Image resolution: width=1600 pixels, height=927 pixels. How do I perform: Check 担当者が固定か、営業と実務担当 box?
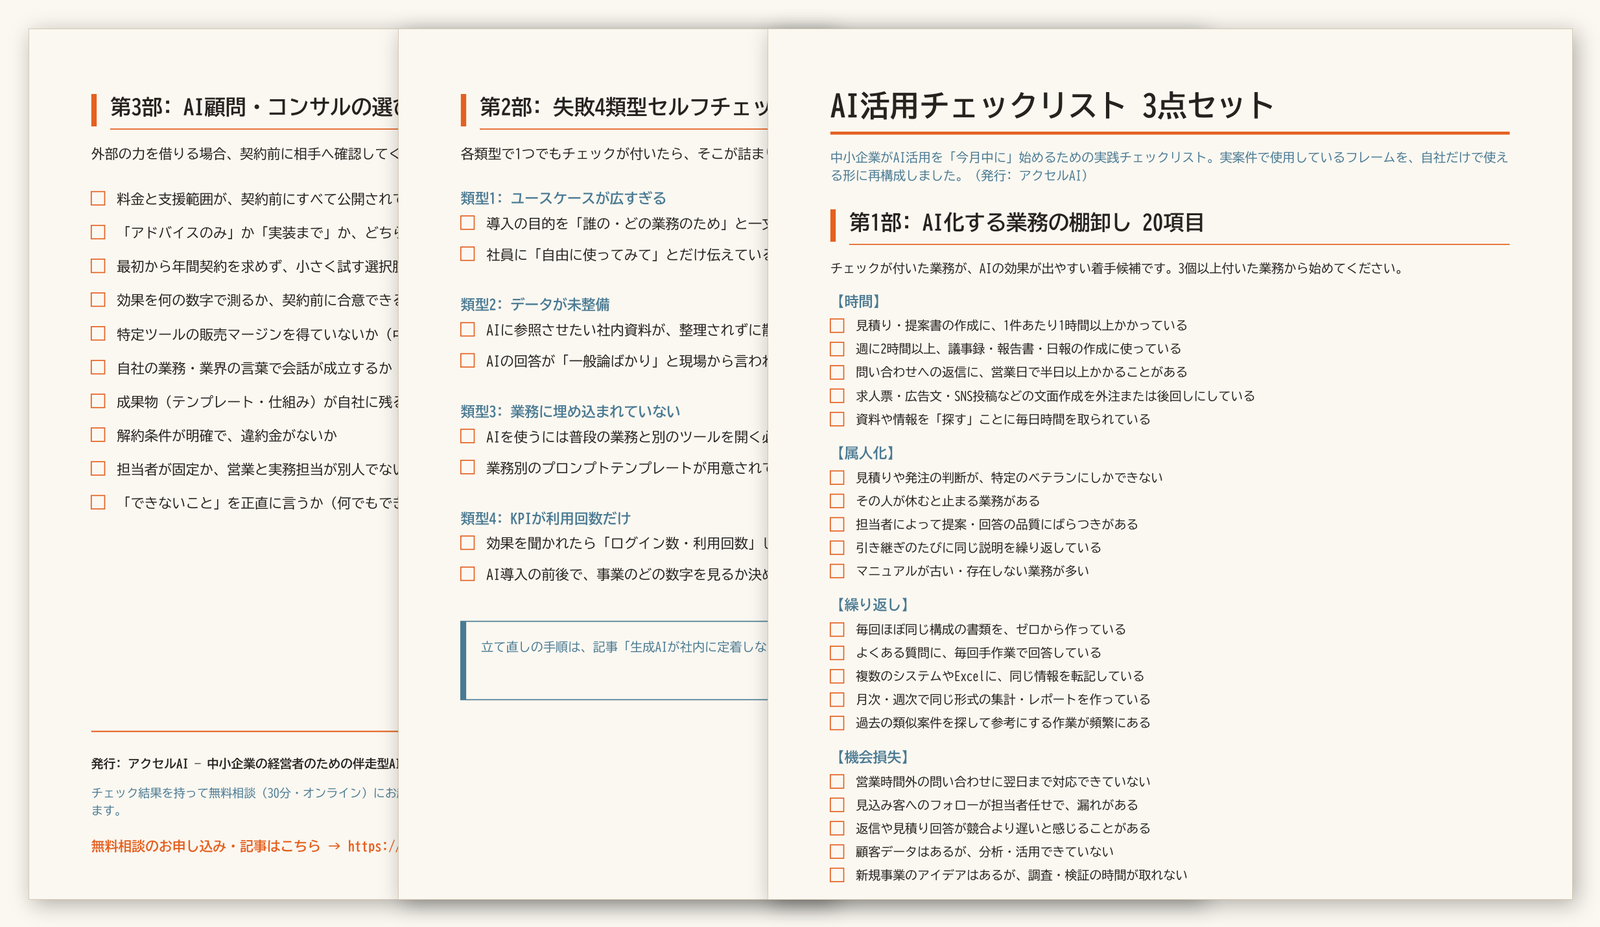[x=98, y=468]
